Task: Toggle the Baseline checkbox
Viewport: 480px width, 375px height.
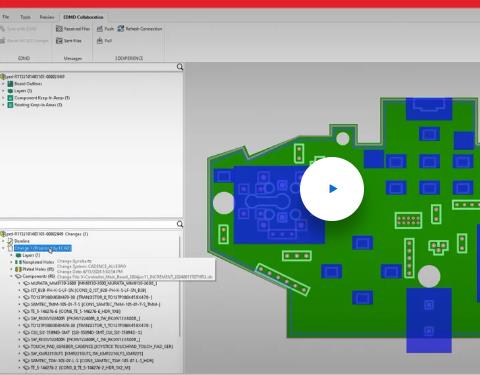Action: 10,241
